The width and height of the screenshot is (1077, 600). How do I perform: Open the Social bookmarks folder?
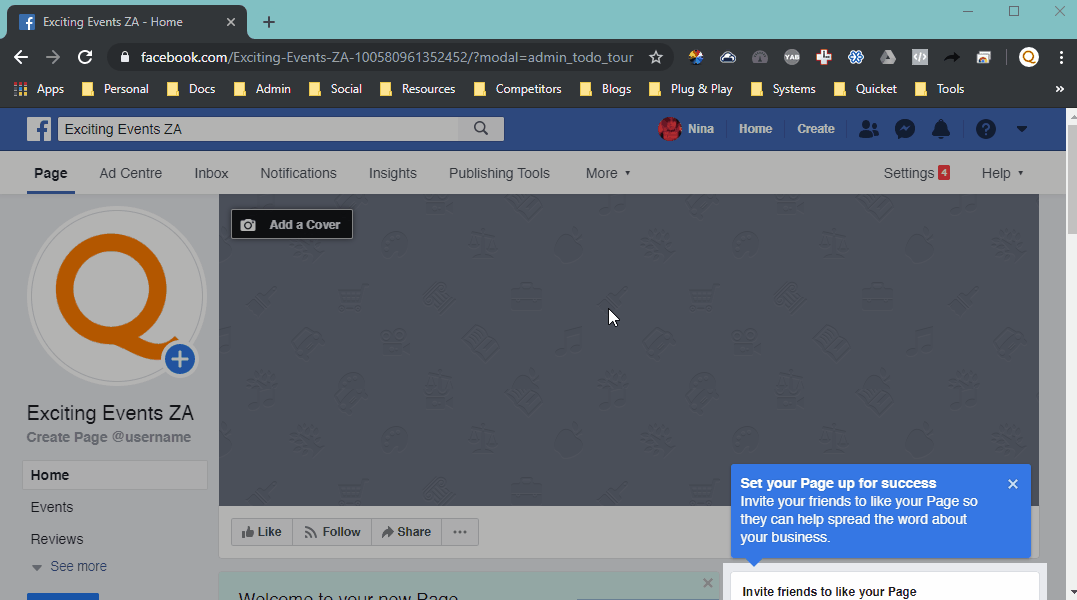(x=335, y=89)
